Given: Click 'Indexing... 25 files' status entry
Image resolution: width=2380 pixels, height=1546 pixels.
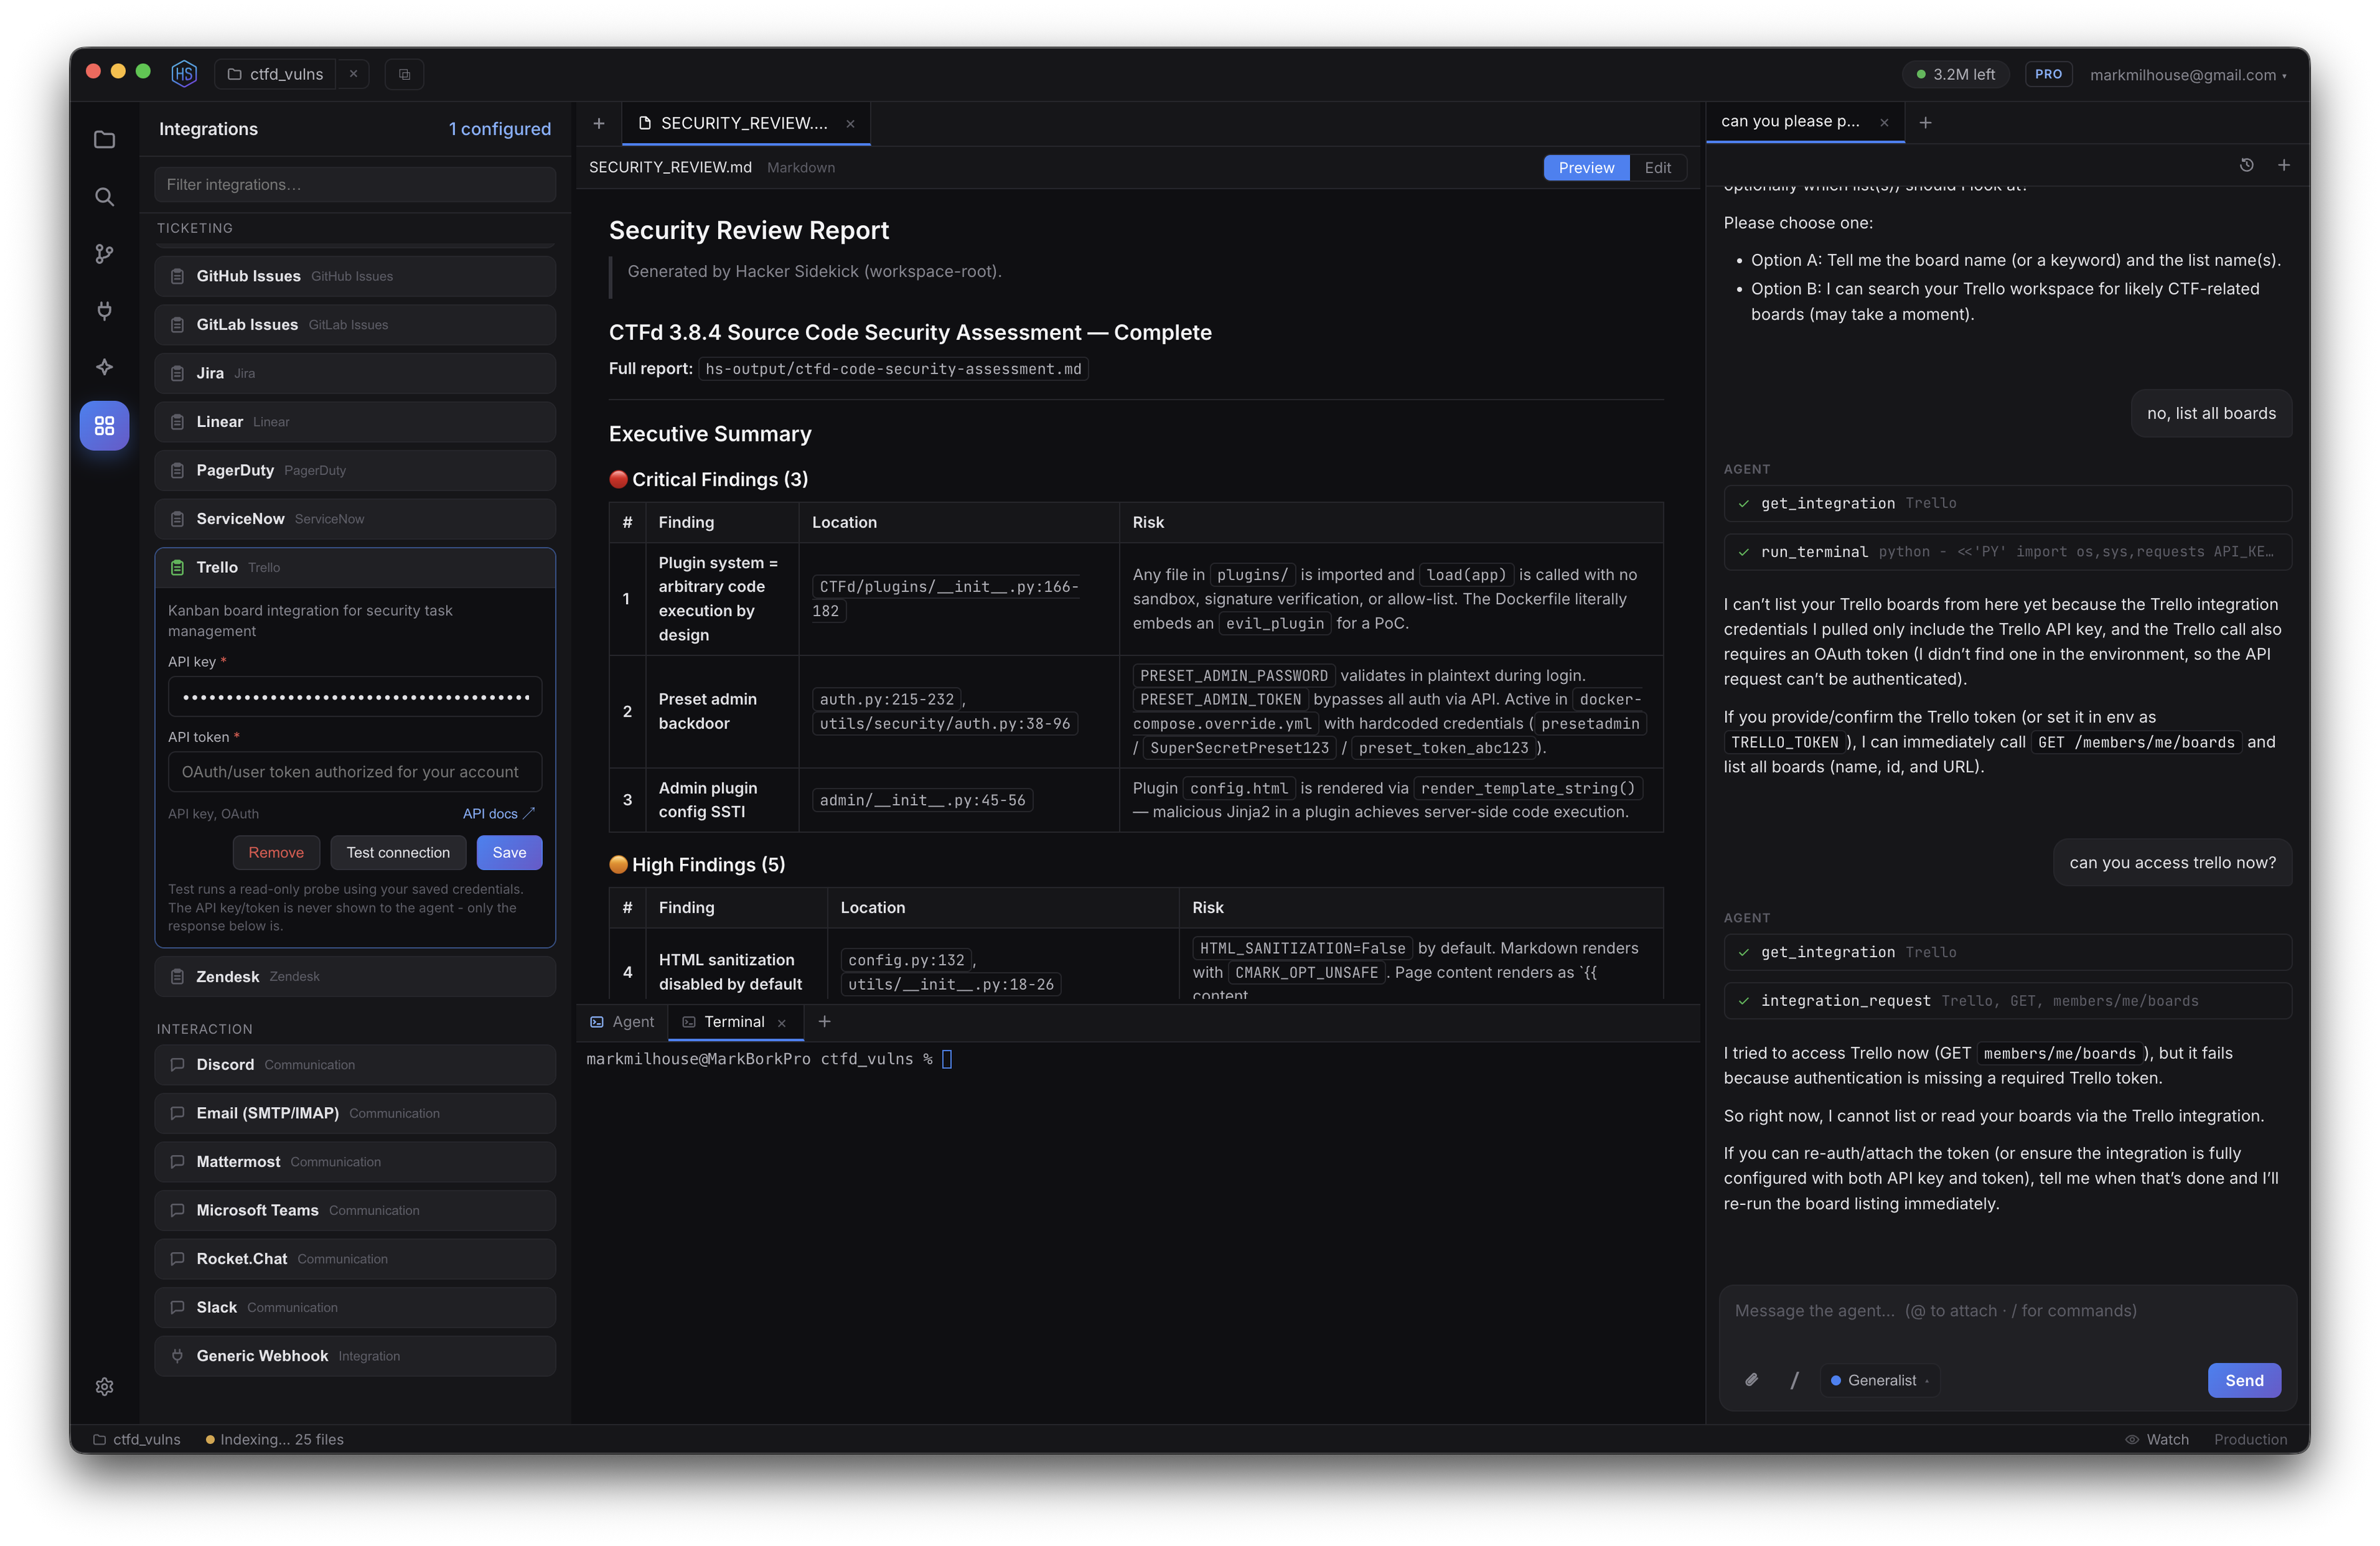Looking at the screenshot, I should point(274,1440).
